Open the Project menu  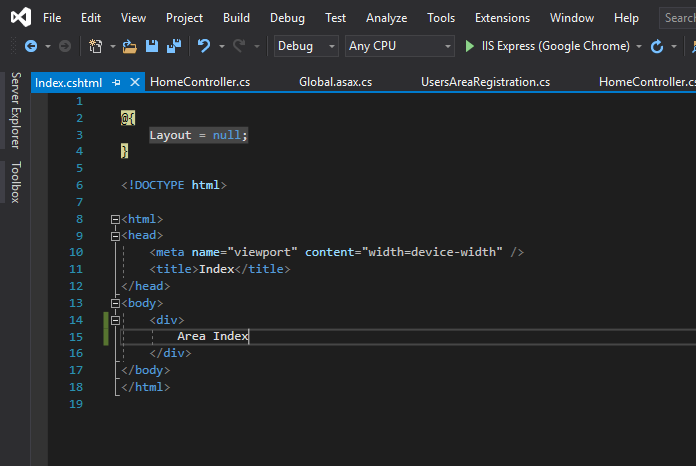coord(184,18)
